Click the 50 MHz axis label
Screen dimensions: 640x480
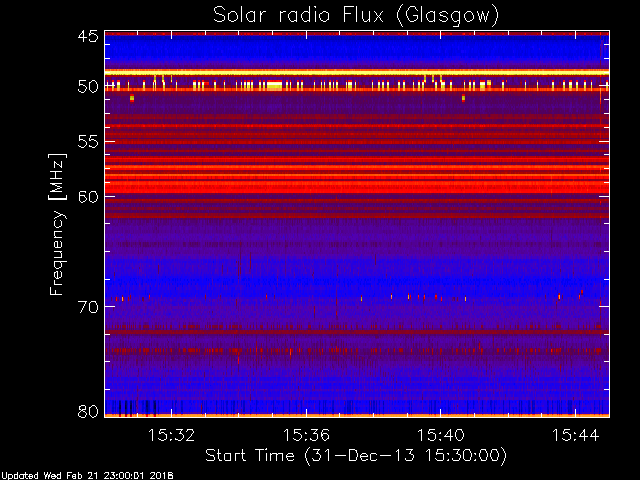point(88,87)
